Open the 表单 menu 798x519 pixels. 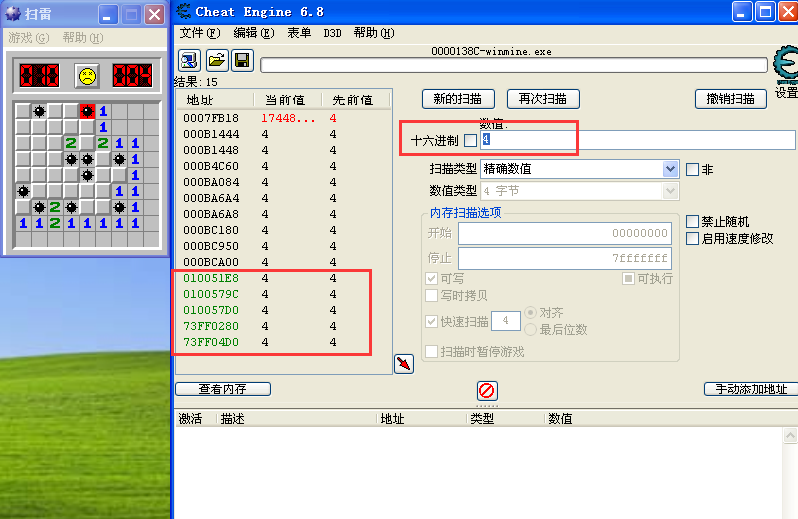pos(299,33)
